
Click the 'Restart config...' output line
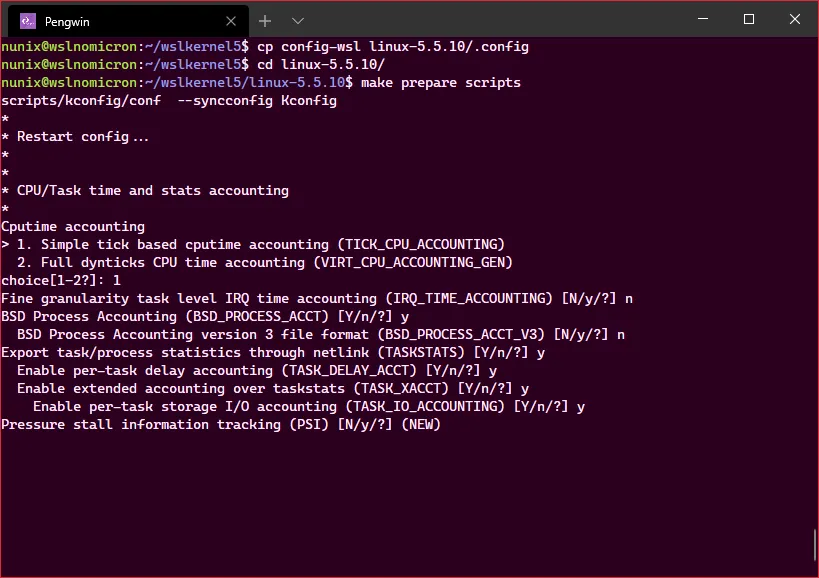click(82, 136)
